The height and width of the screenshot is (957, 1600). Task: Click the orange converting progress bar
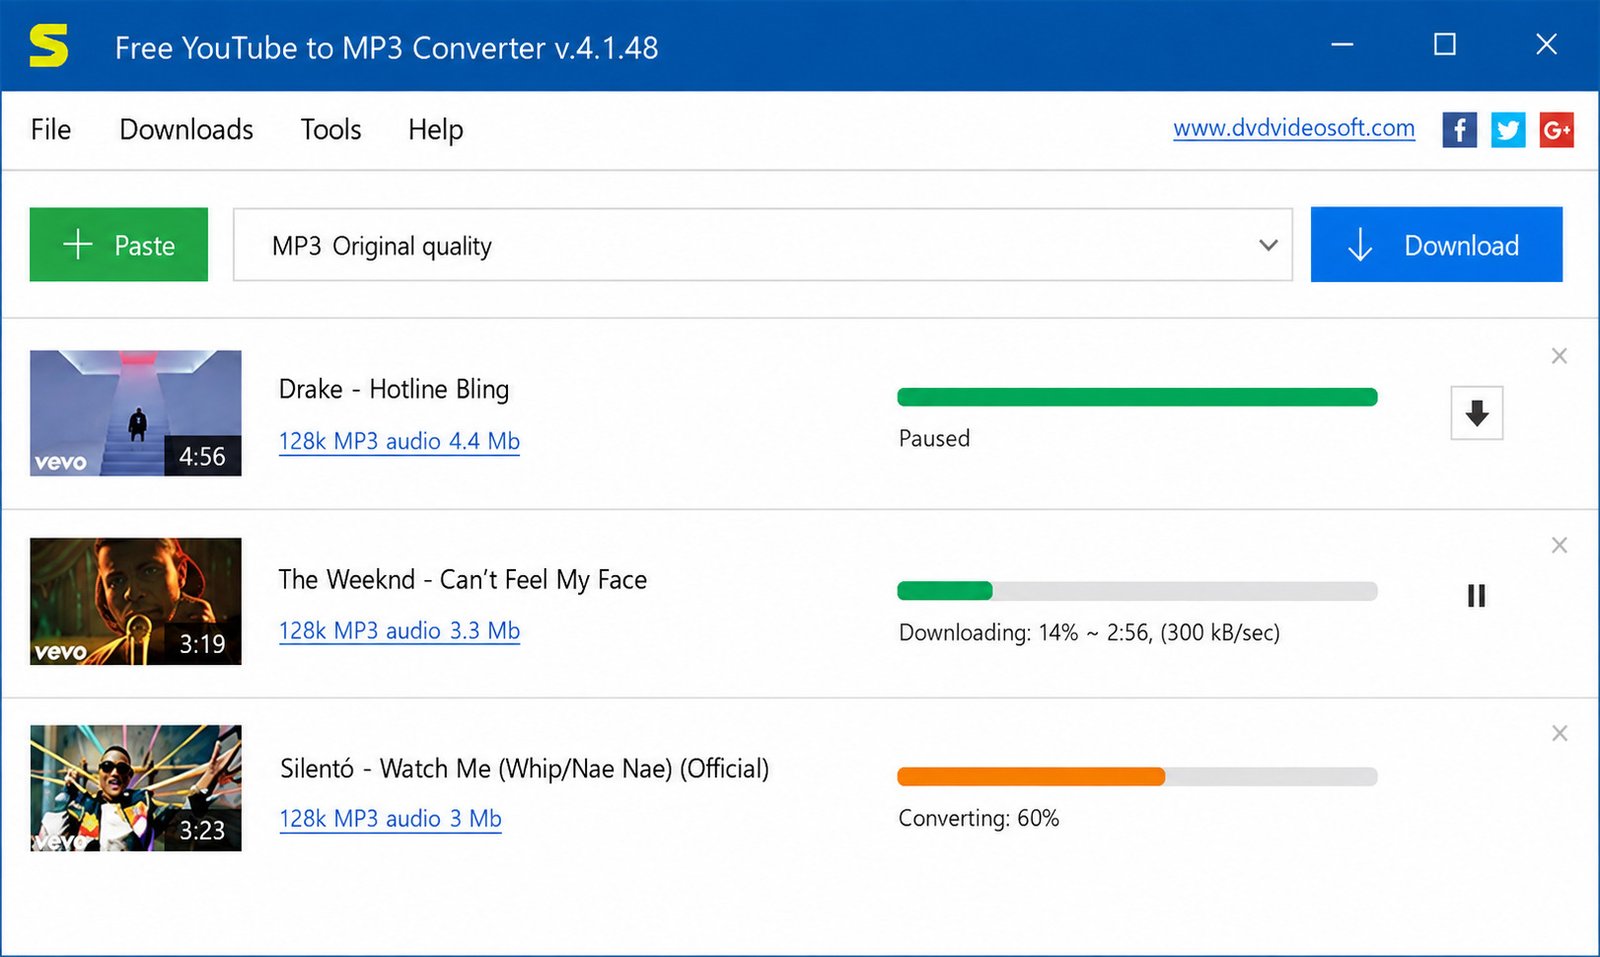coord(1137,776)
